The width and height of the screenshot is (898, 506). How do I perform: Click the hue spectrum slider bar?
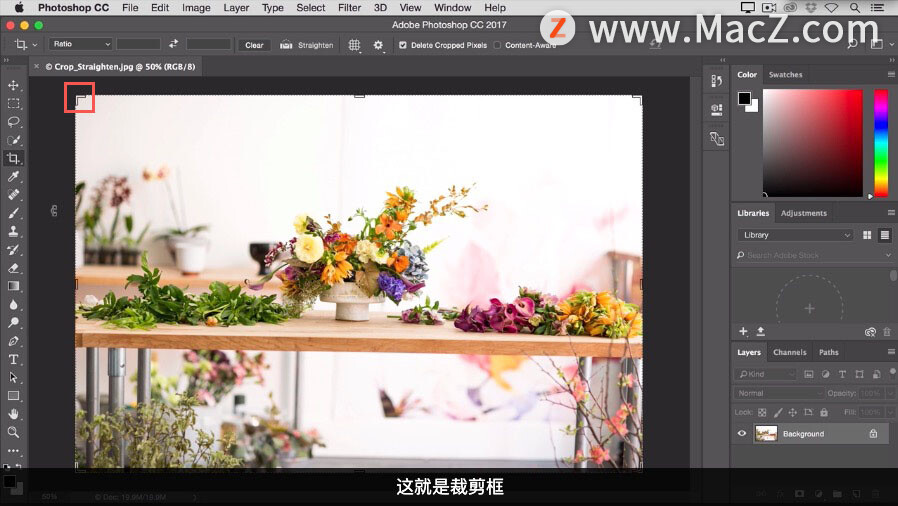coord(881,143)
